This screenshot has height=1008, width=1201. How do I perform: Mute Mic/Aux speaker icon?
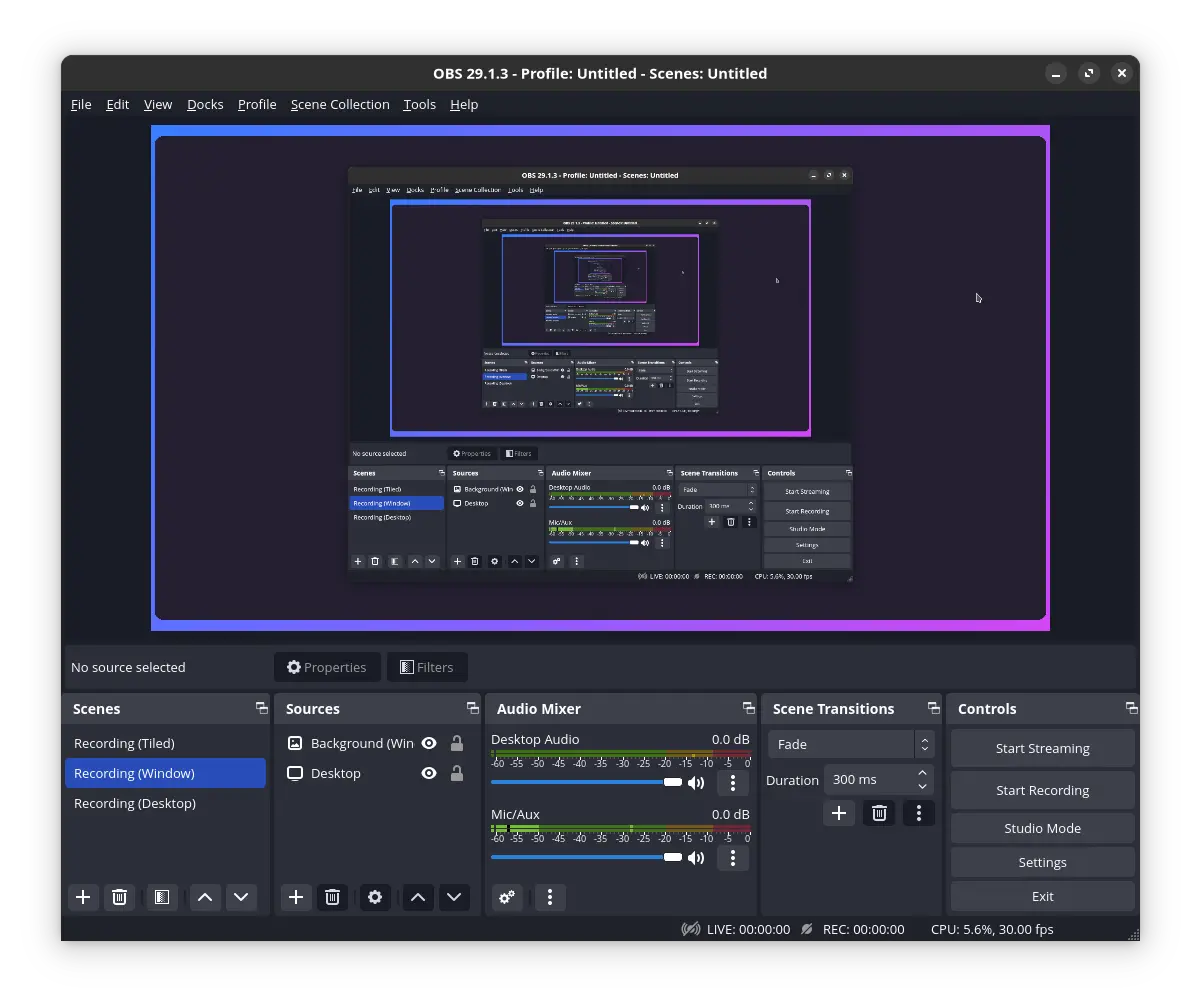point(696,858)
